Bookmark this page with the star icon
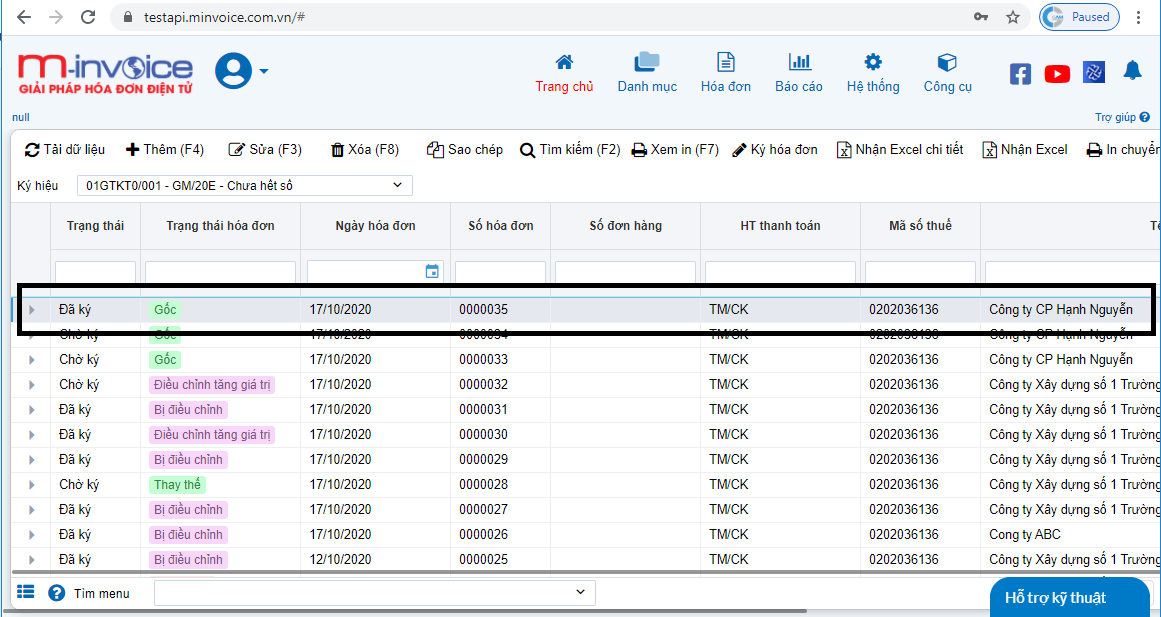 (1013, 17)
